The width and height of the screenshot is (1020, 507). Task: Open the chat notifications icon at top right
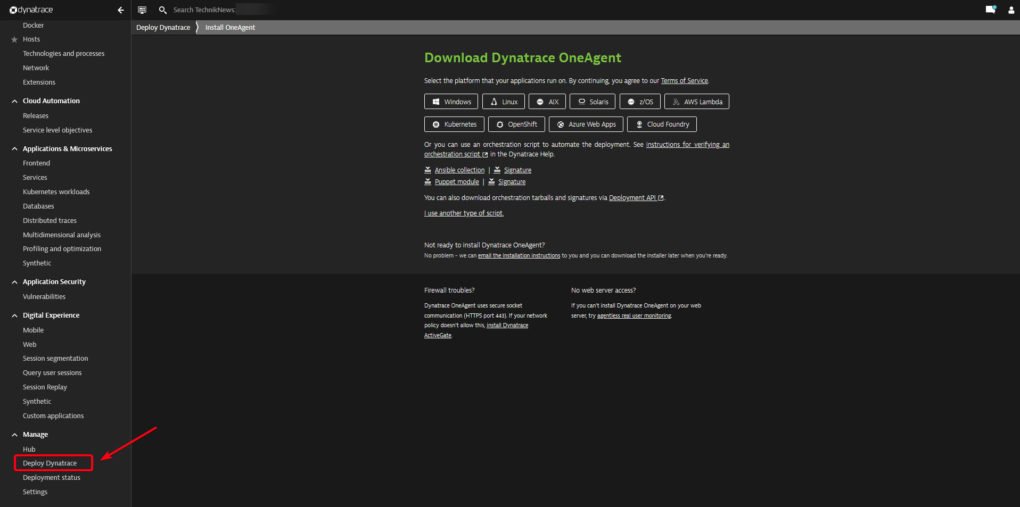pyautogui.click(x=990, y=9)
